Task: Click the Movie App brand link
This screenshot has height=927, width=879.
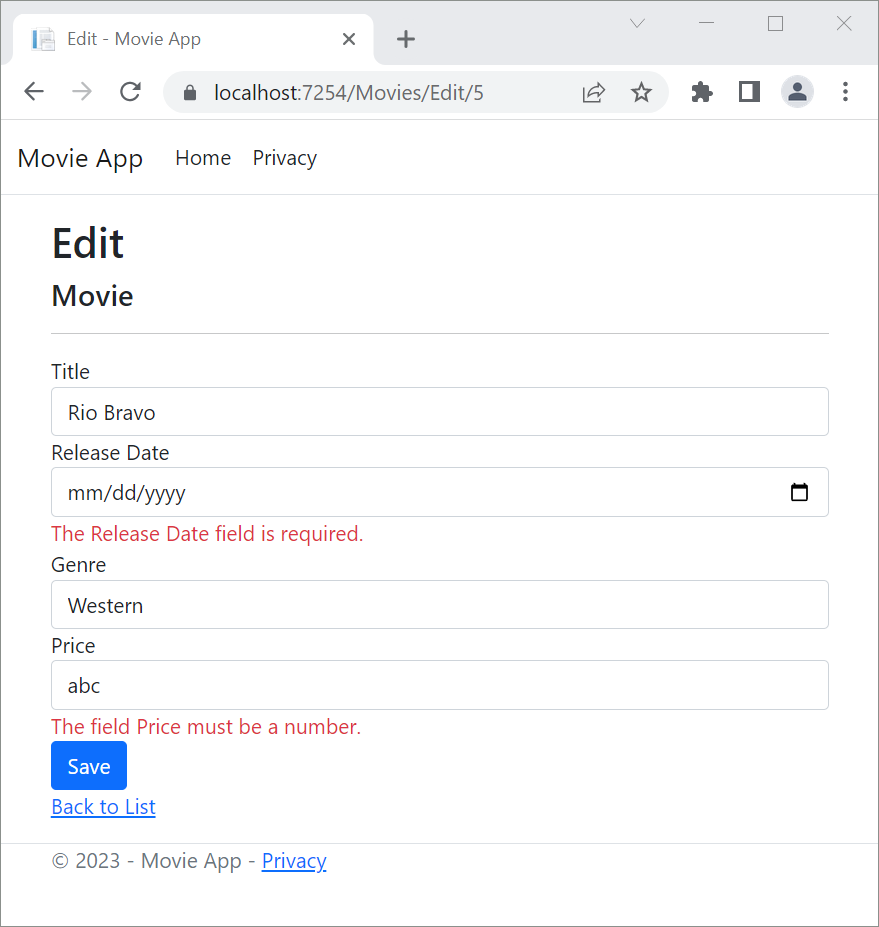Action: click(x=80, y=158)
